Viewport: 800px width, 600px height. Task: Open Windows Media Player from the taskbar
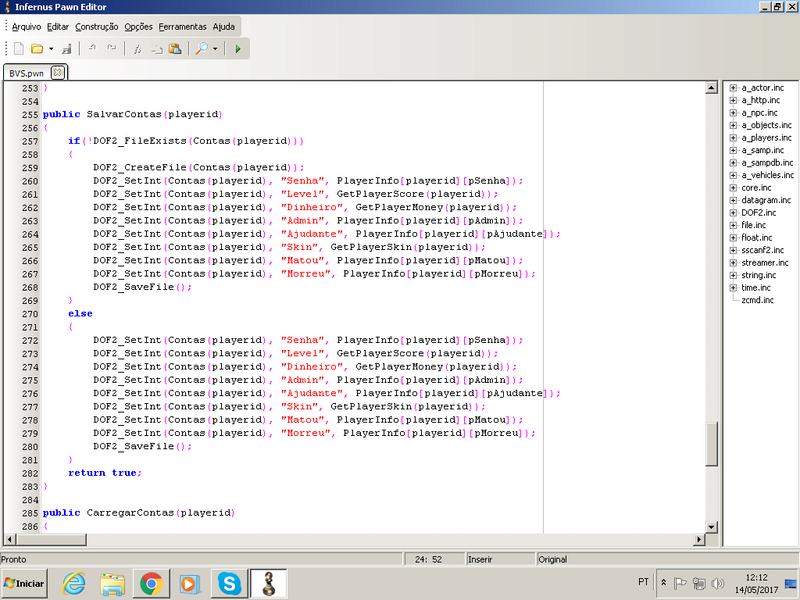click(189, 583)
